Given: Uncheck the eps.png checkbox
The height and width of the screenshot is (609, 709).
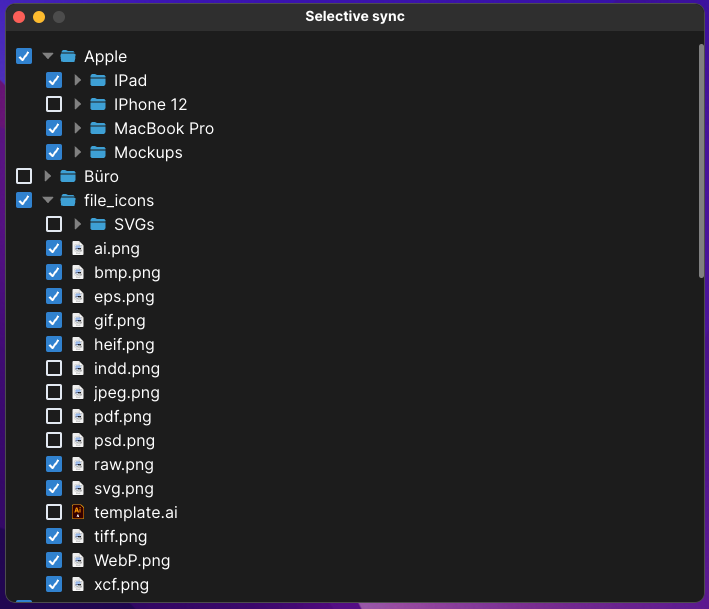Looking at the screenshot, I should (54, 296).
